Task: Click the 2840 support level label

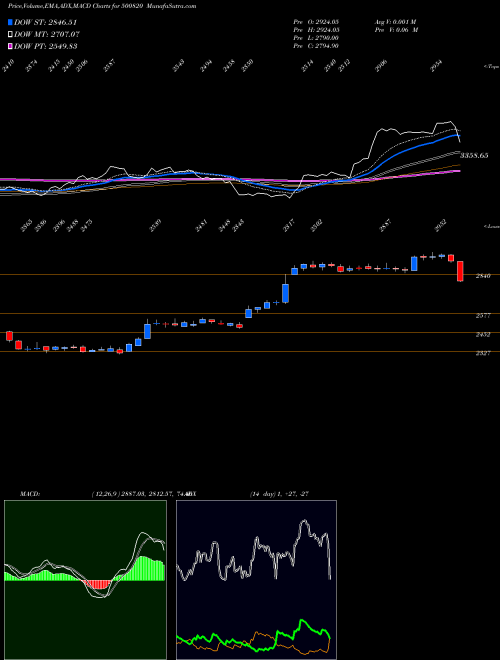Action: tap(483, 276)
